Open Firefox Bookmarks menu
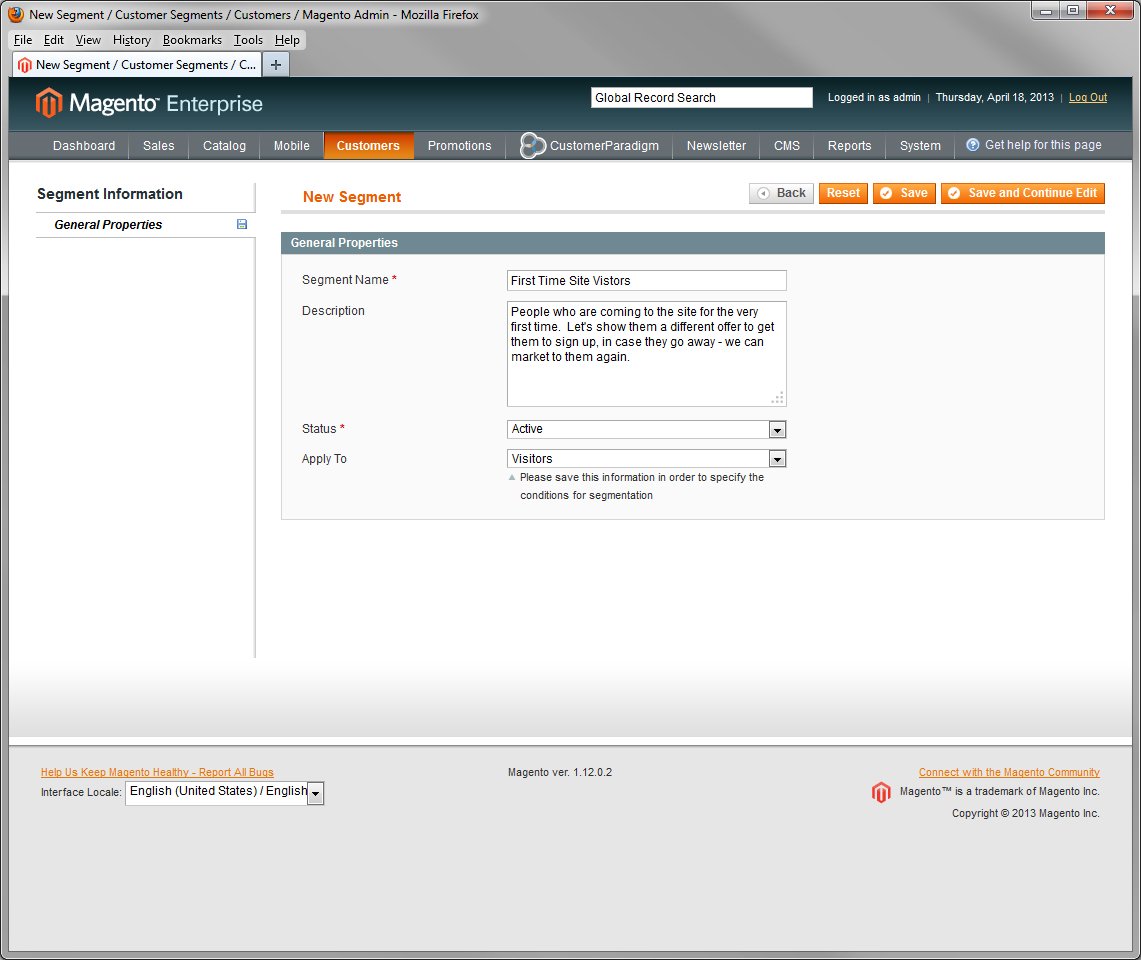This screenshot has width=1141, height=960. 192,40
